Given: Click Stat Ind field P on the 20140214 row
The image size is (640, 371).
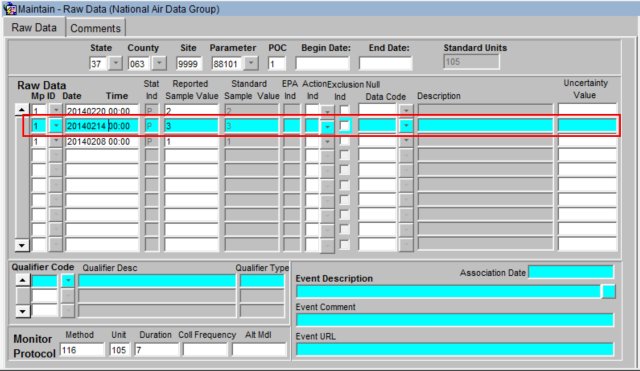Looking at the screenshot, I should click(x=151, y=126).
